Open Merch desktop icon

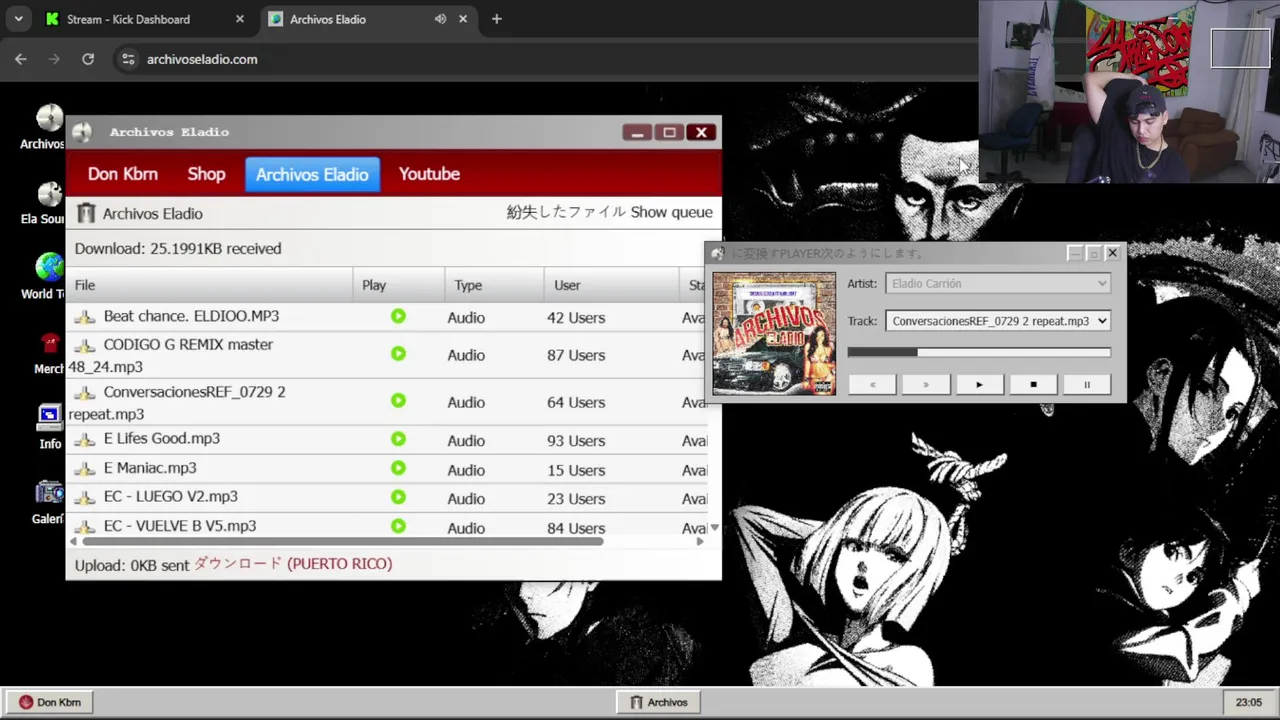pyautogui.click(x=49, y=343)
